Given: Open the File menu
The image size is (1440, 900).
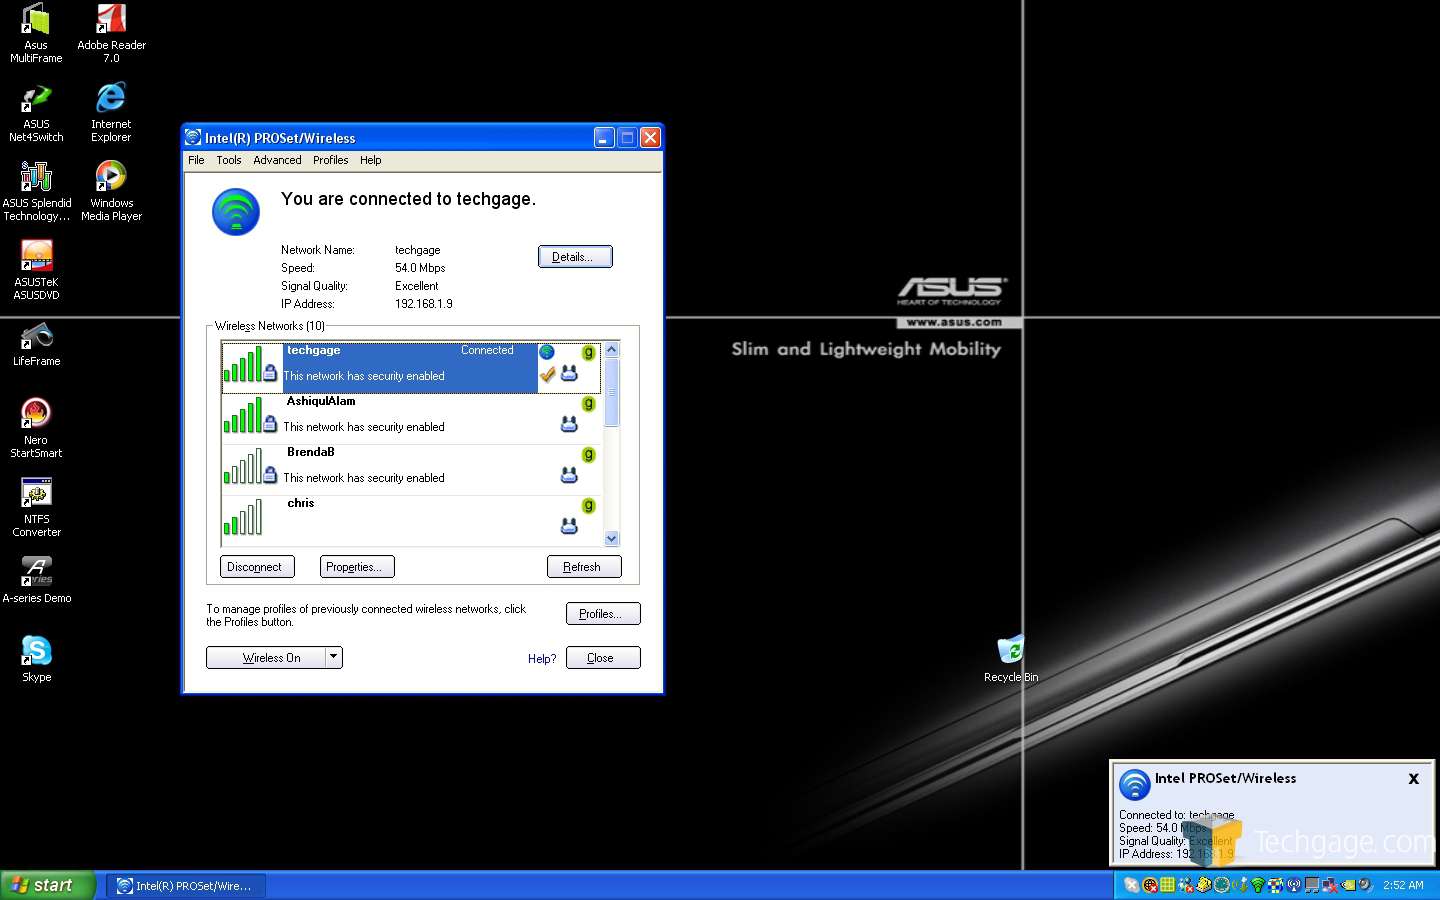Looking at the screenshot, I should (196, 160).
